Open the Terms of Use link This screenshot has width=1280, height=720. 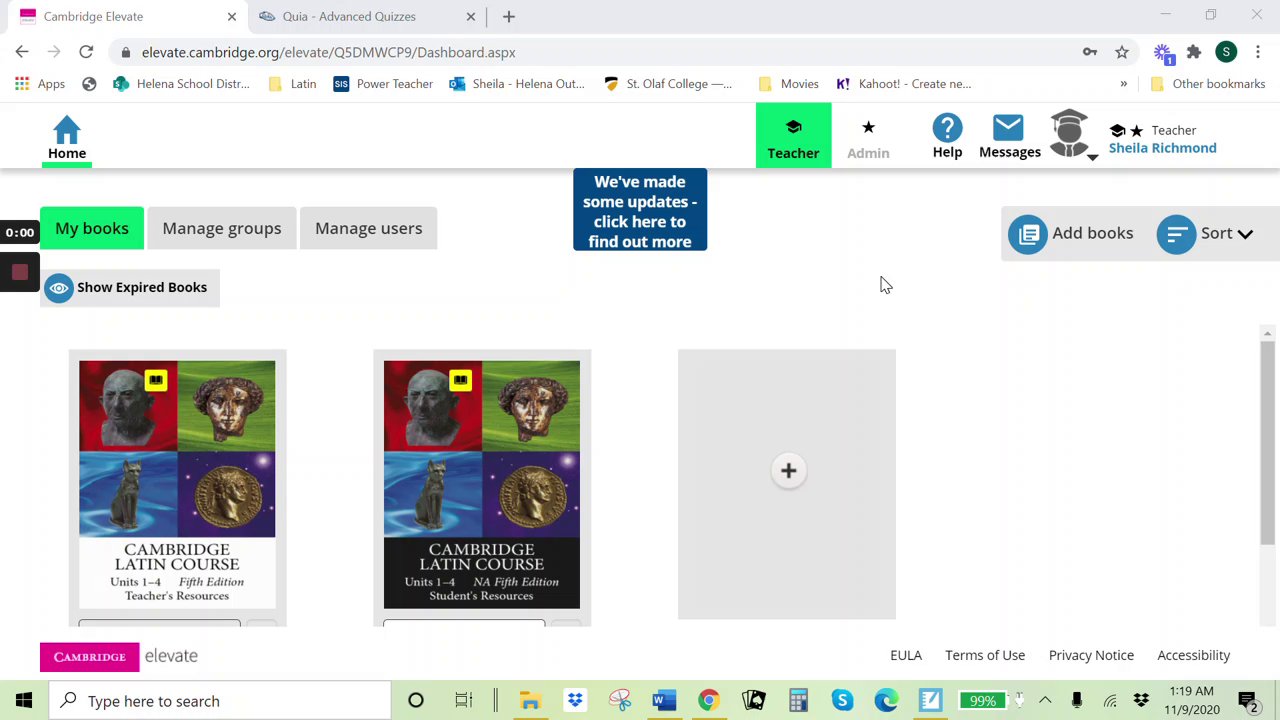point(985,655)
